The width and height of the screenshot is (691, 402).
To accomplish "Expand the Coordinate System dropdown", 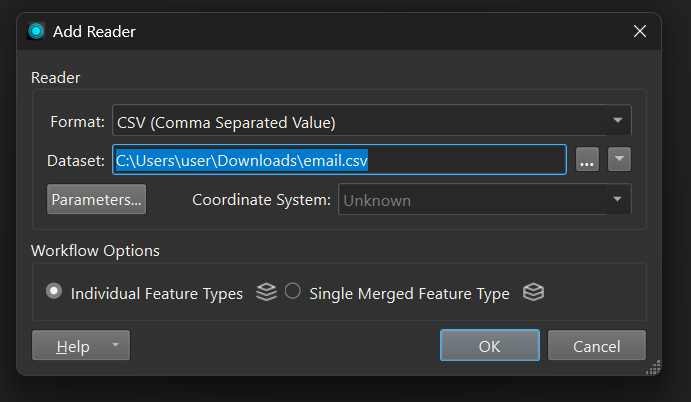I will pyautogui.click(x=617, y=199).
